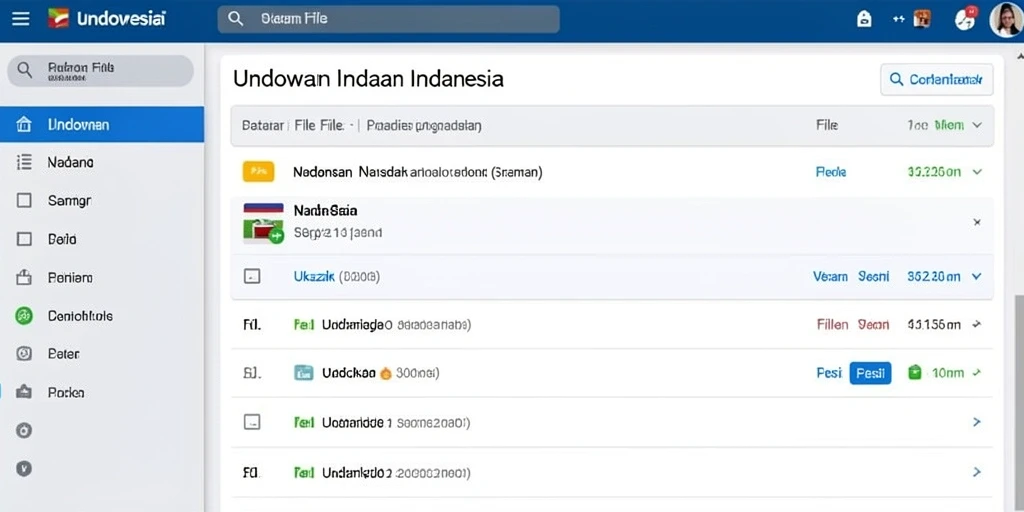This screenshot has height=512, width=1024.
Task: Click the gray gear circle icon in sidebar
Action: pyautogui.click(x=24, y=430)
